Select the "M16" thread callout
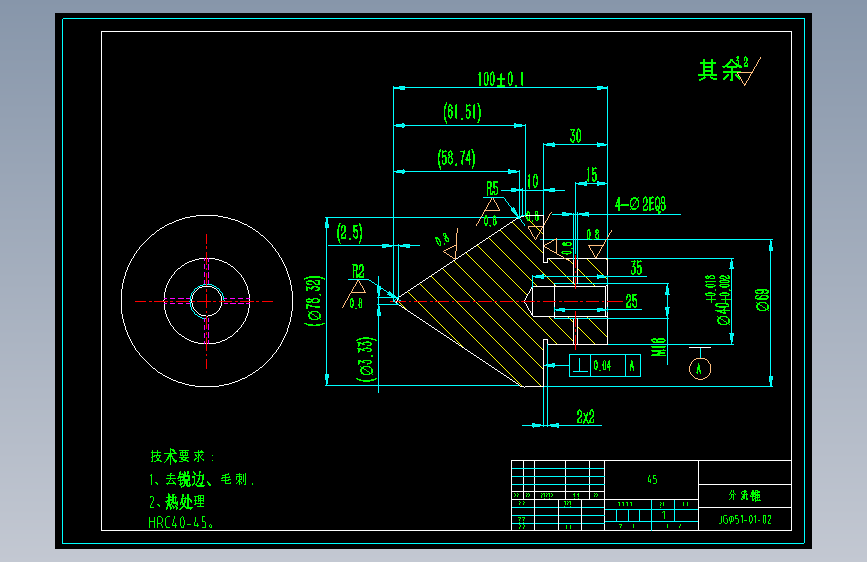Image resolution: width=867 pixels, height=562 pixels. click(659, 347)
